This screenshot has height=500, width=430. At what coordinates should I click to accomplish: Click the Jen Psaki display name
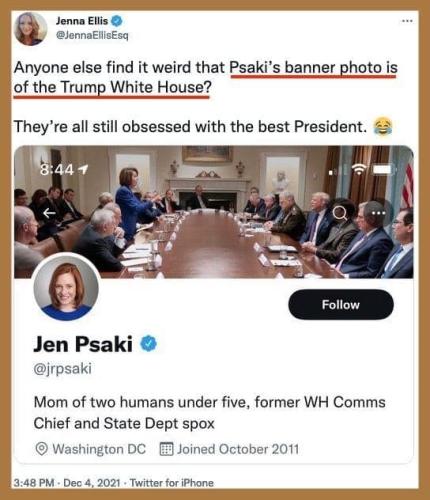coord(83,344)
